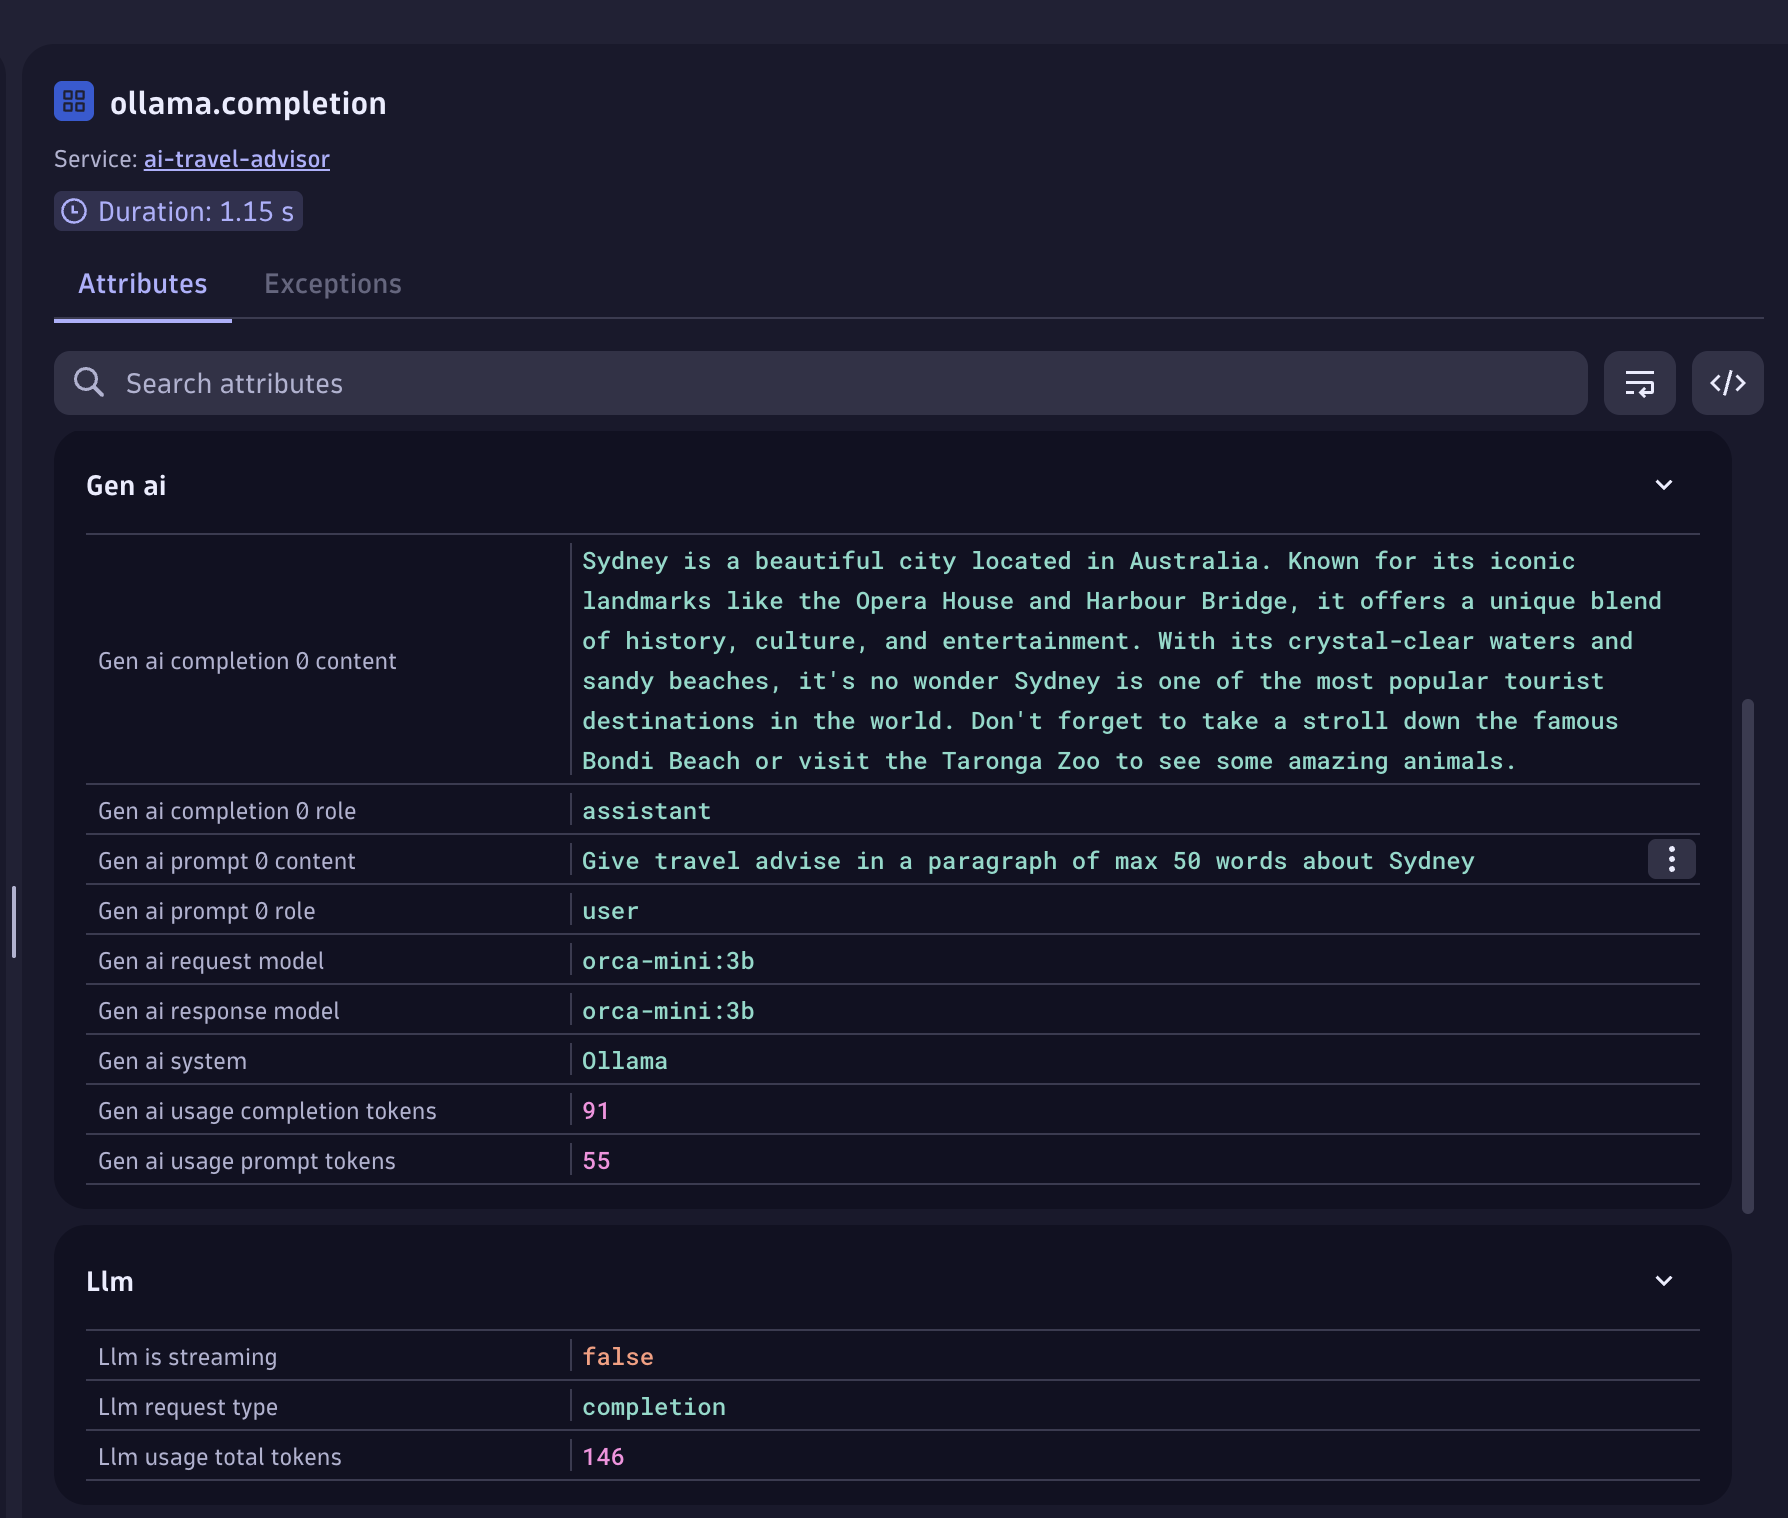Toggle word wrap for attribute values

click(1640, 383)
